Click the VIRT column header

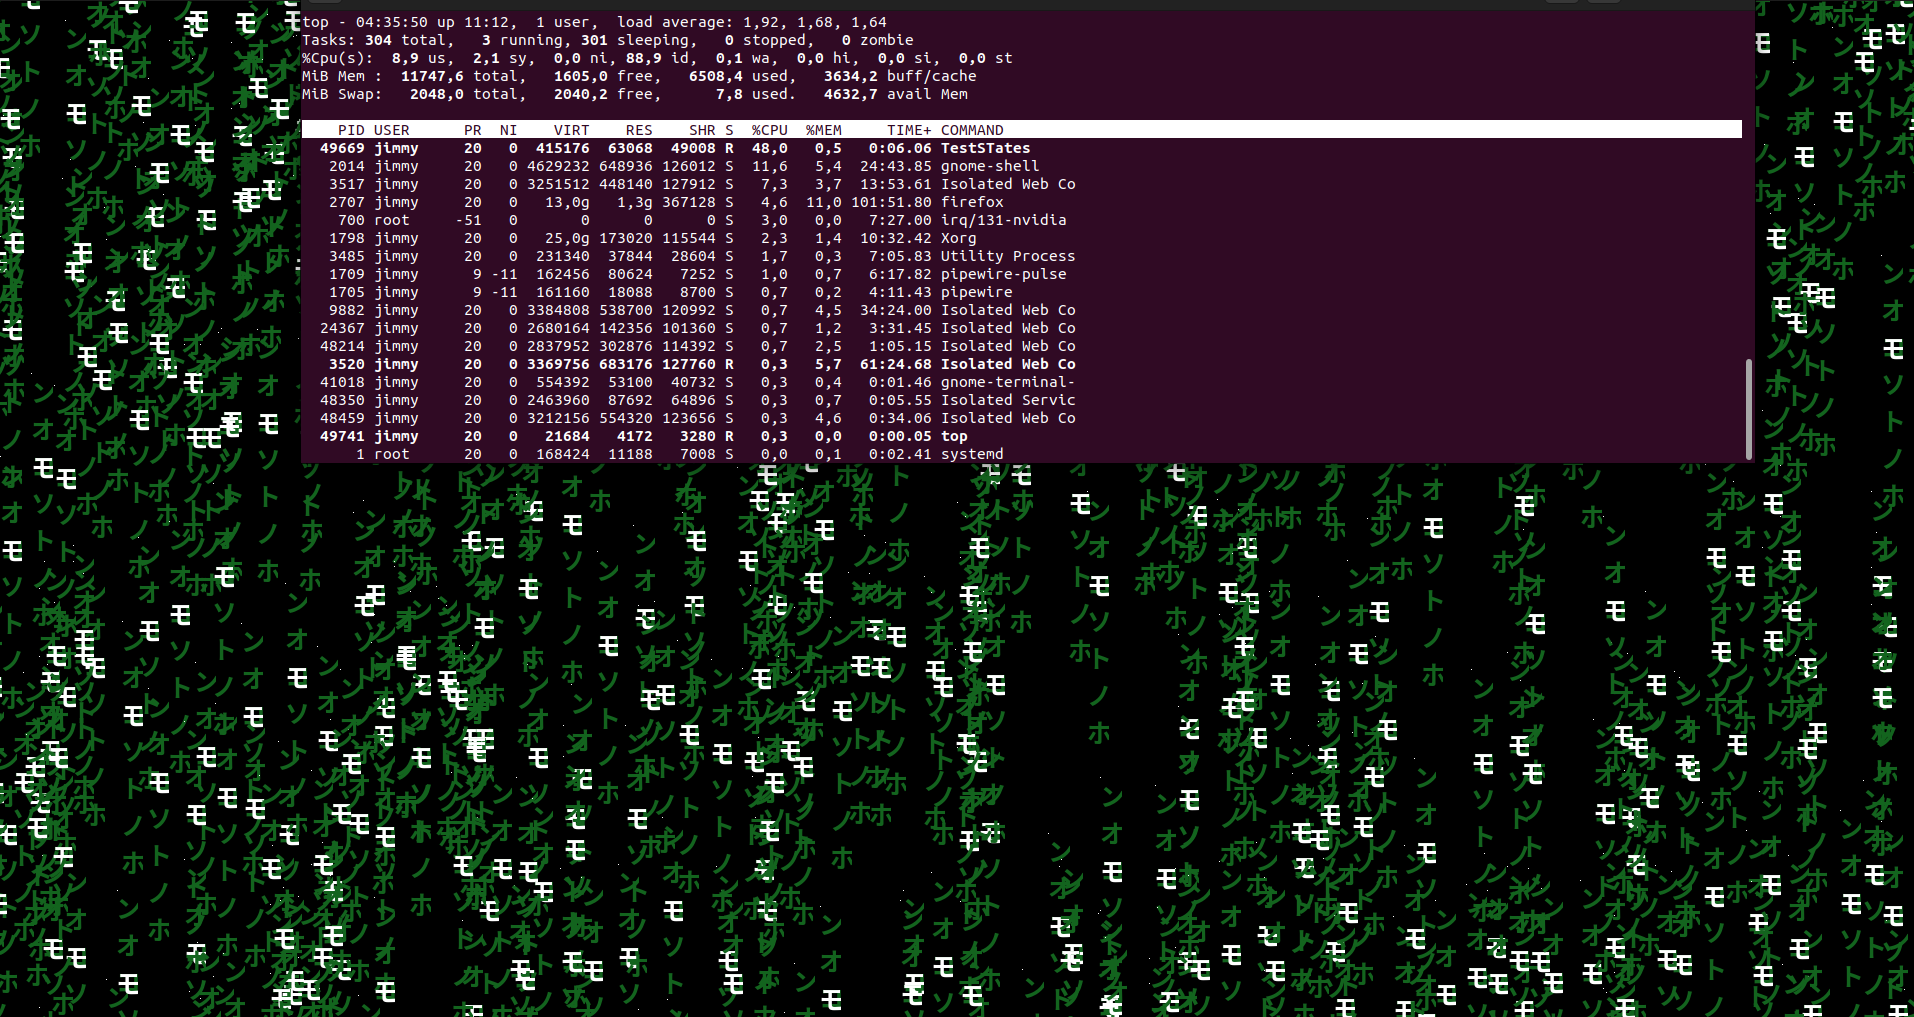coord(572,130)
